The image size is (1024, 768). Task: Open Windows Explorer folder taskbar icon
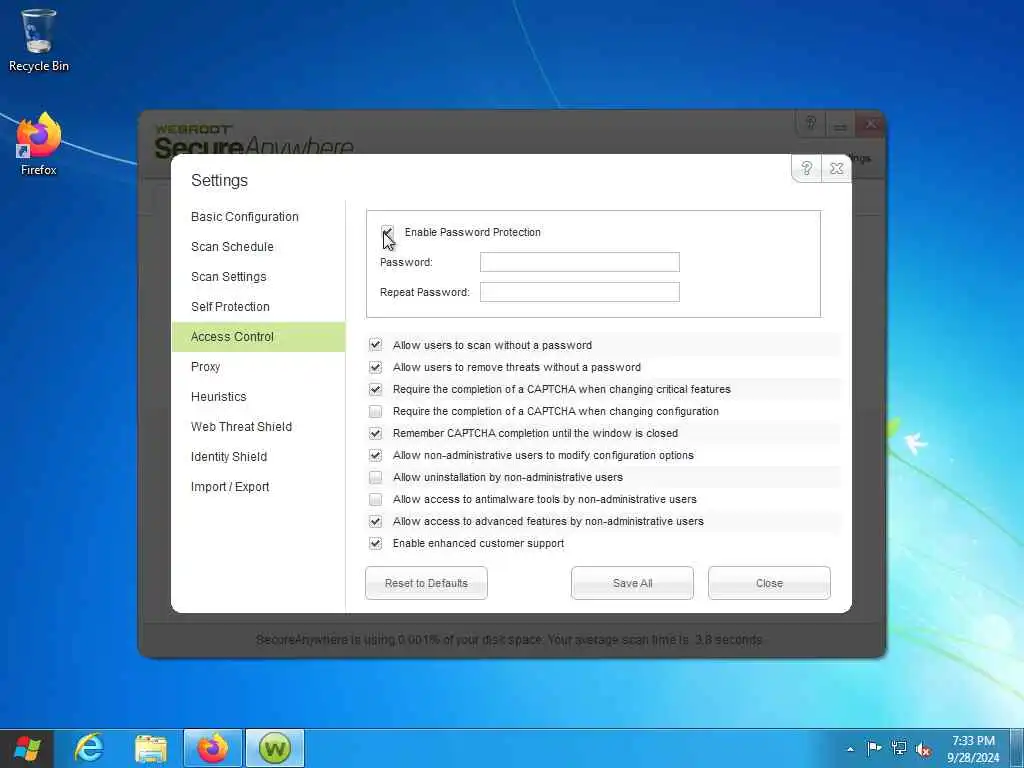coord(151,748)
